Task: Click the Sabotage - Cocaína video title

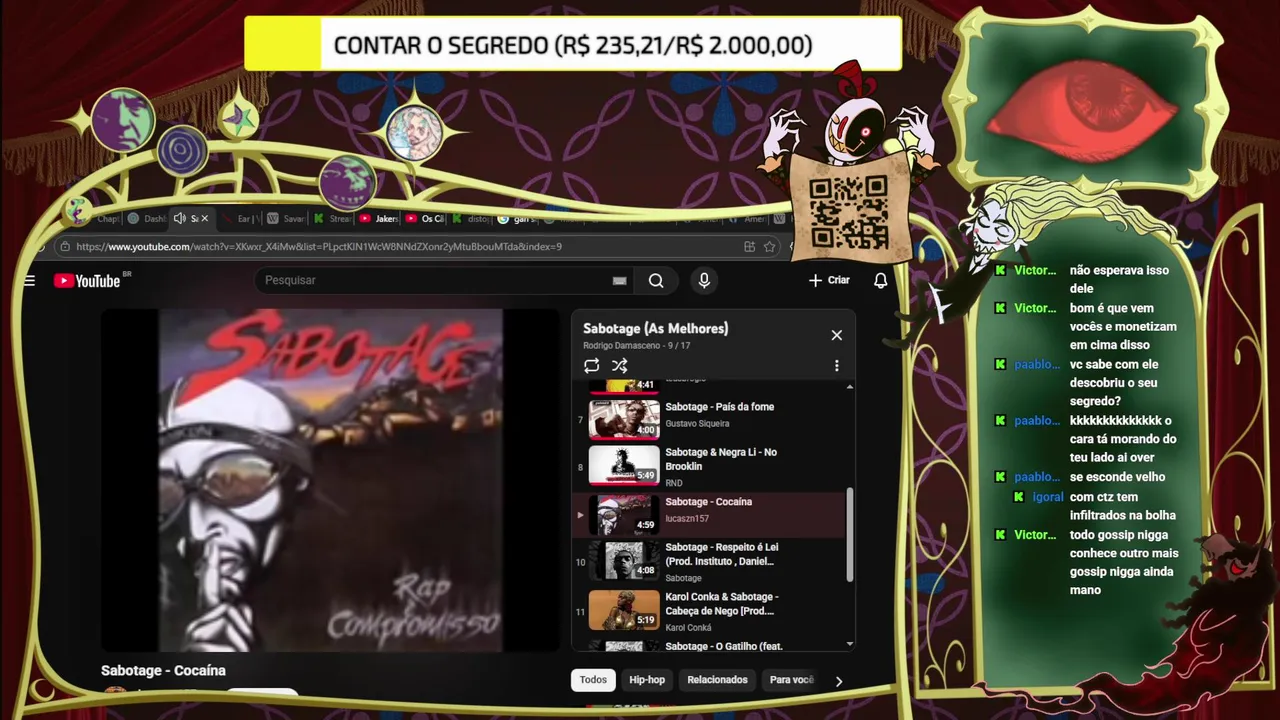Action: [x=163, y=671]
